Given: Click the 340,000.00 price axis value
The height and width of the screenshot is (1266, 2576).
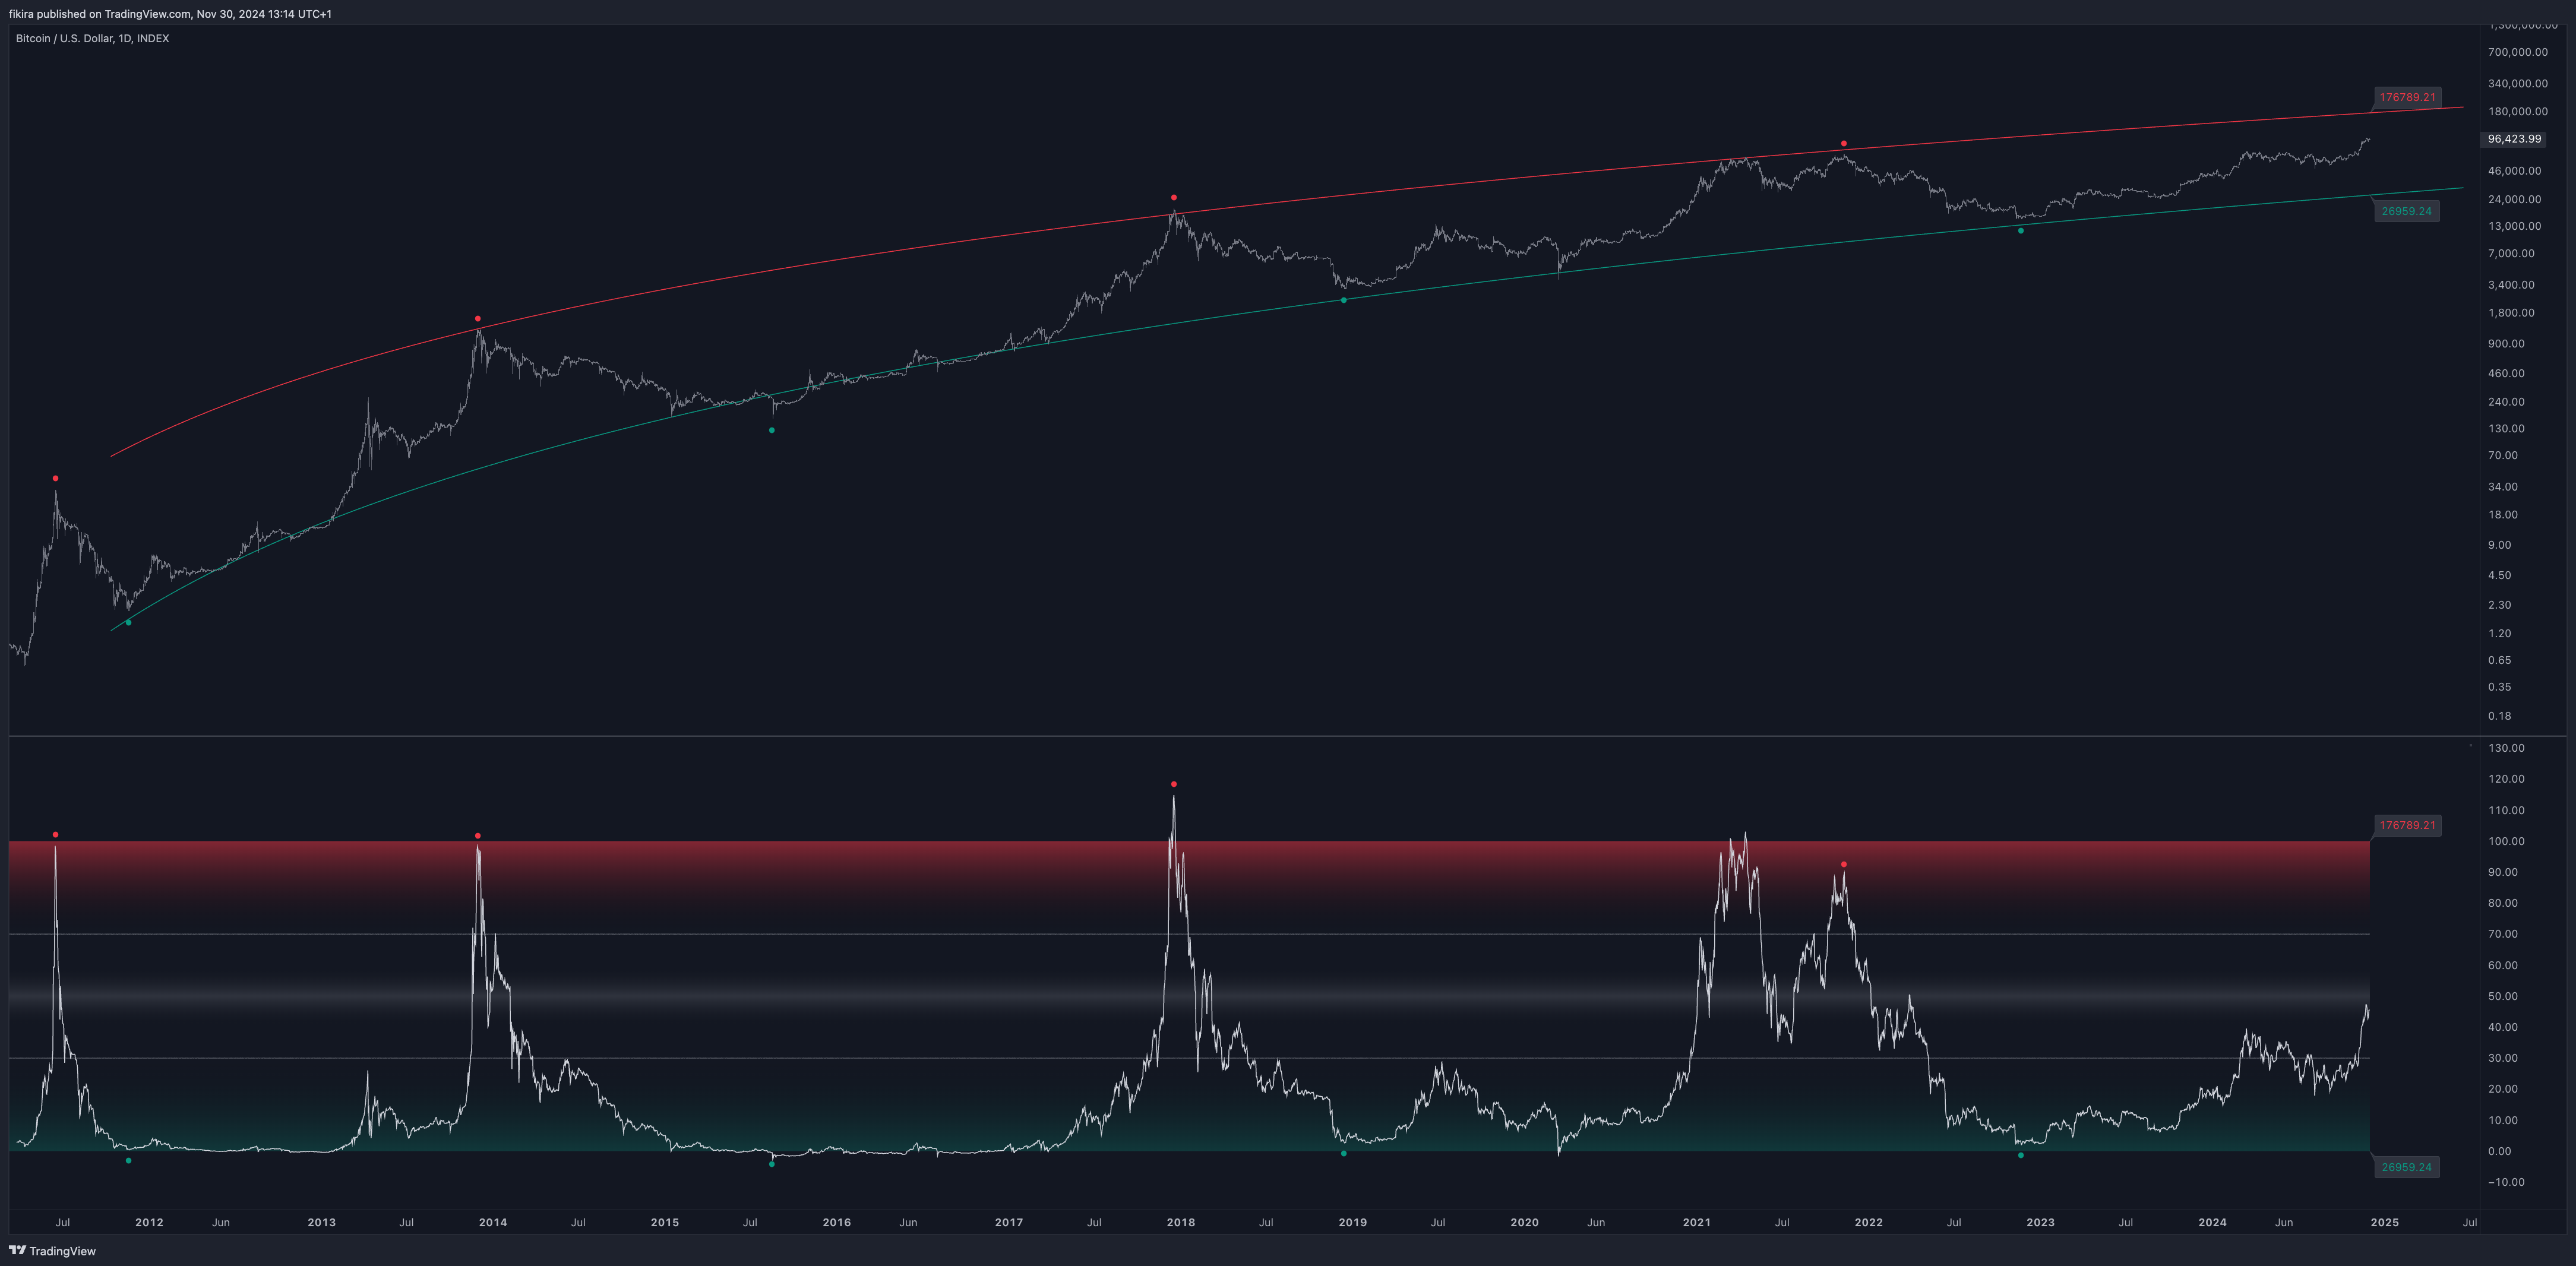Looking at the screenshot, I should 2518,83.
